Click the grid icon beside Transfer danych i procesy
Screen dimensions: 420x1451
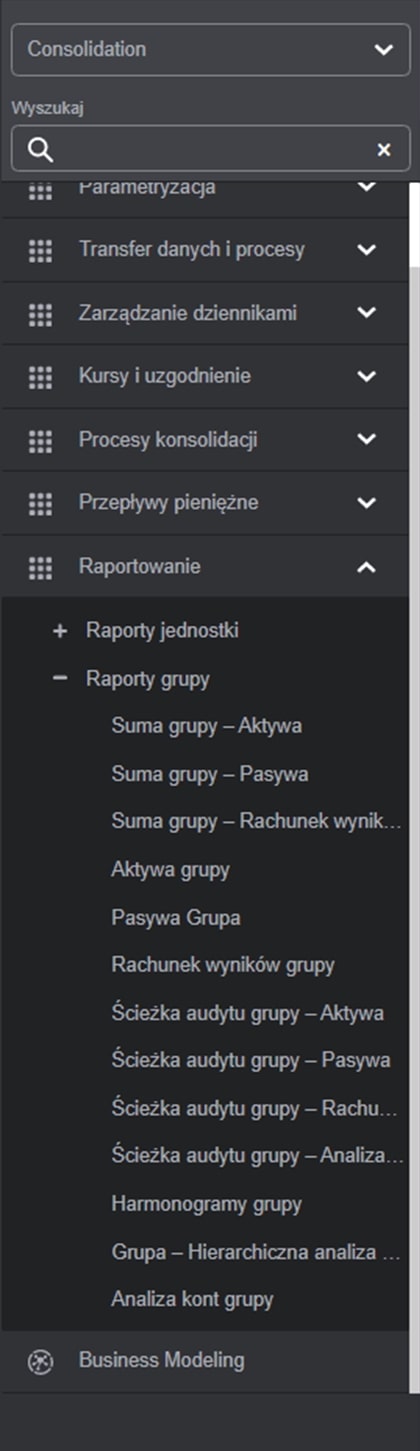pos(40,250)
